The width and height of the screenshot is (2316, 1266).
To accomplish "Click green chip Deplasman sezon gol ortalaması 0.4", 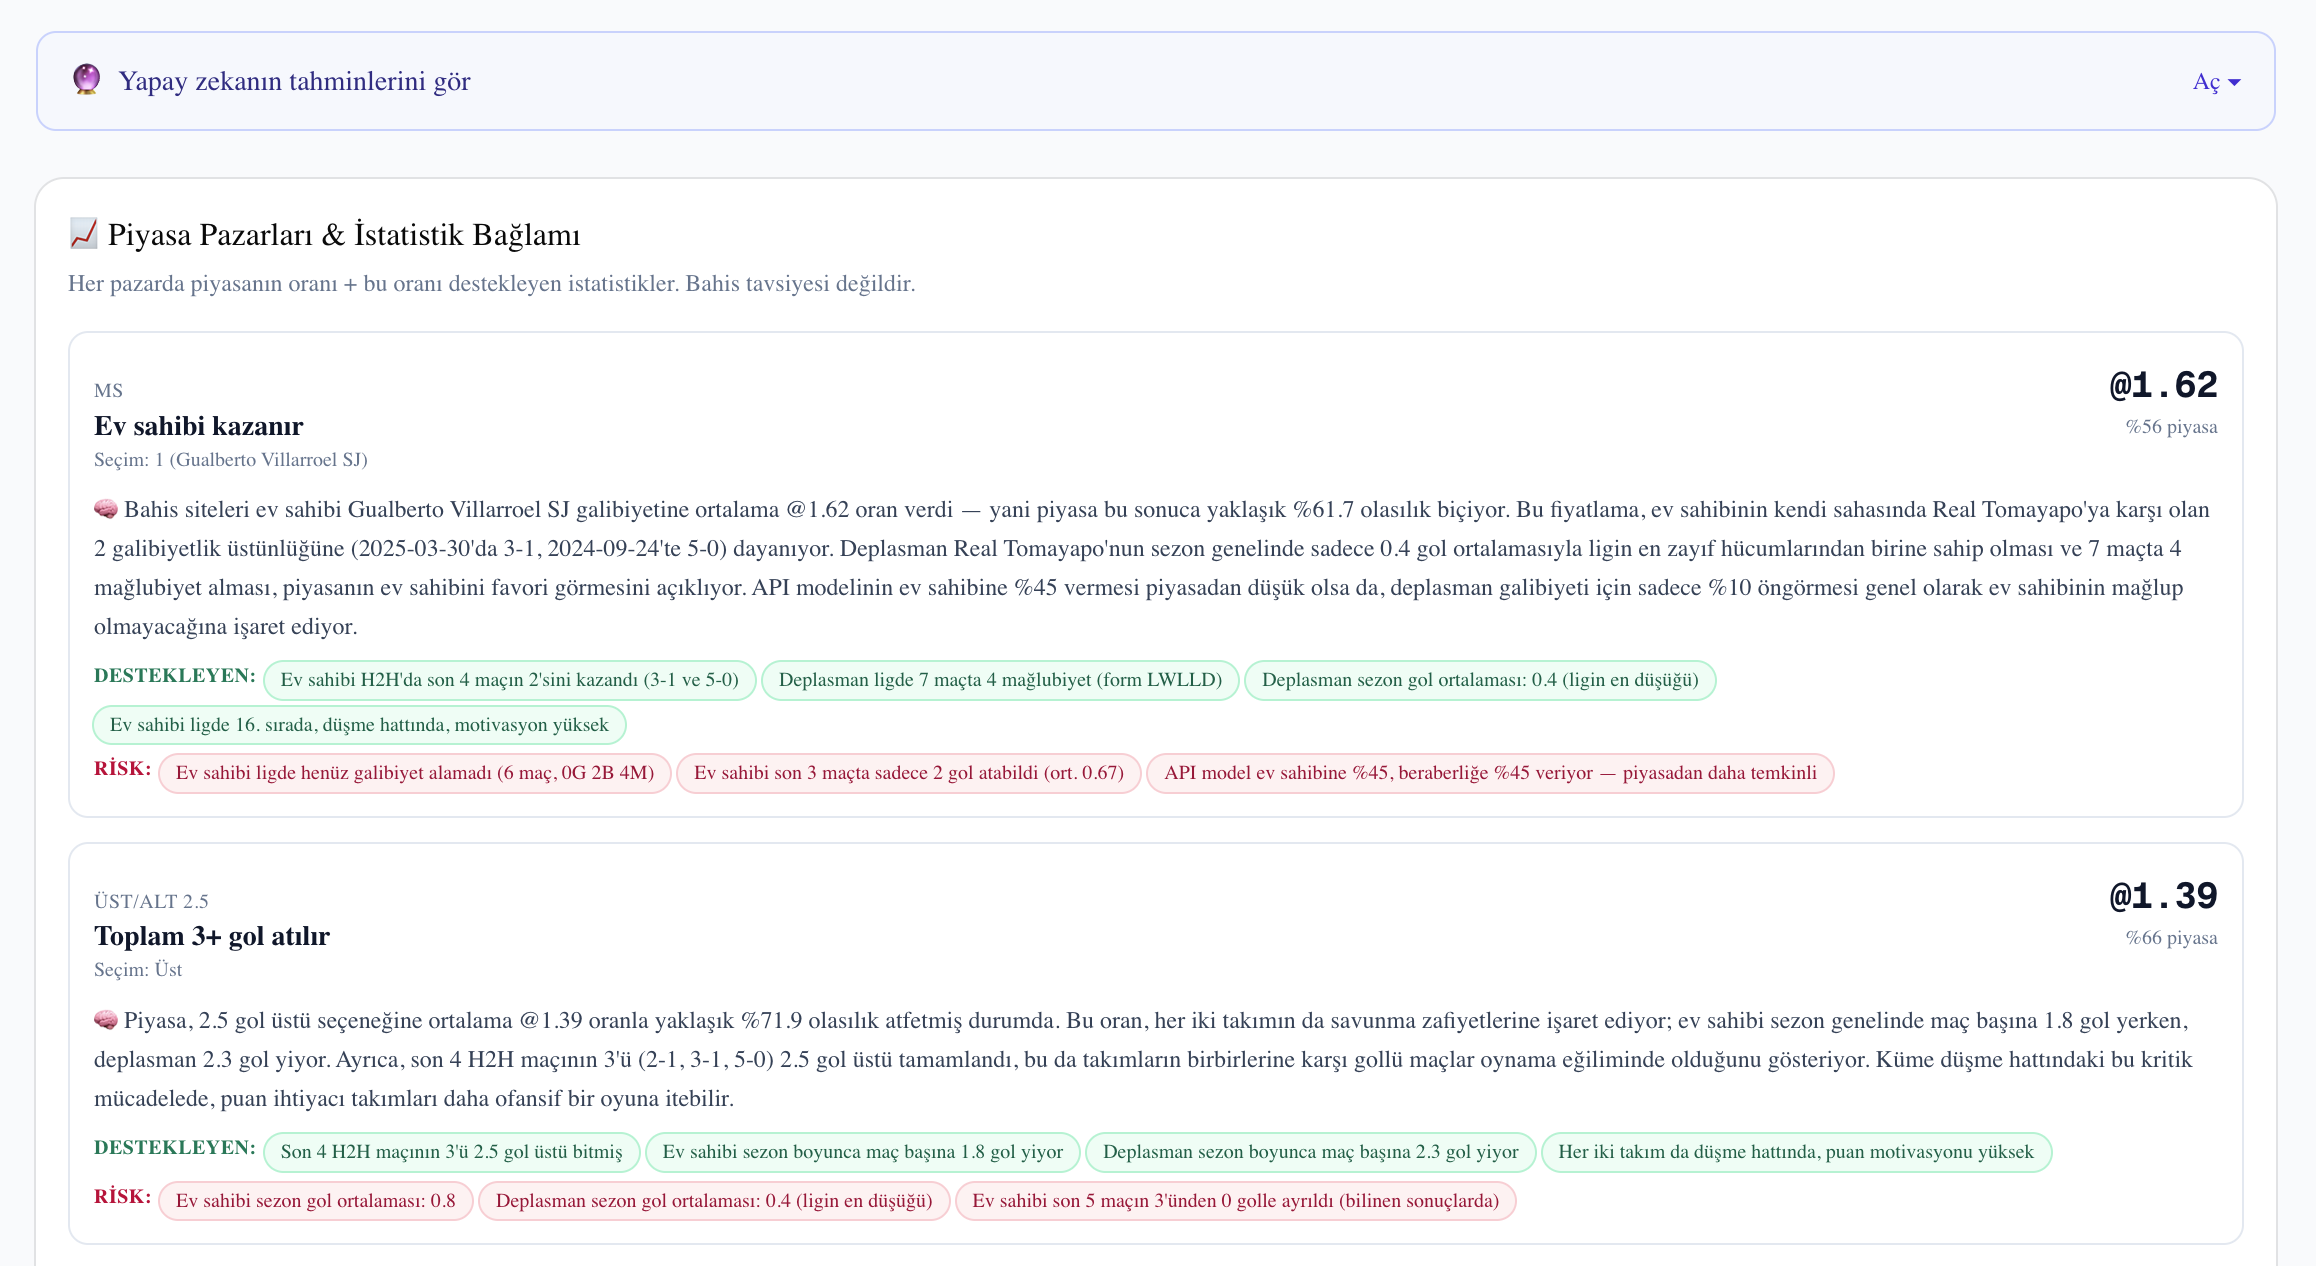I will [1480, 680].
